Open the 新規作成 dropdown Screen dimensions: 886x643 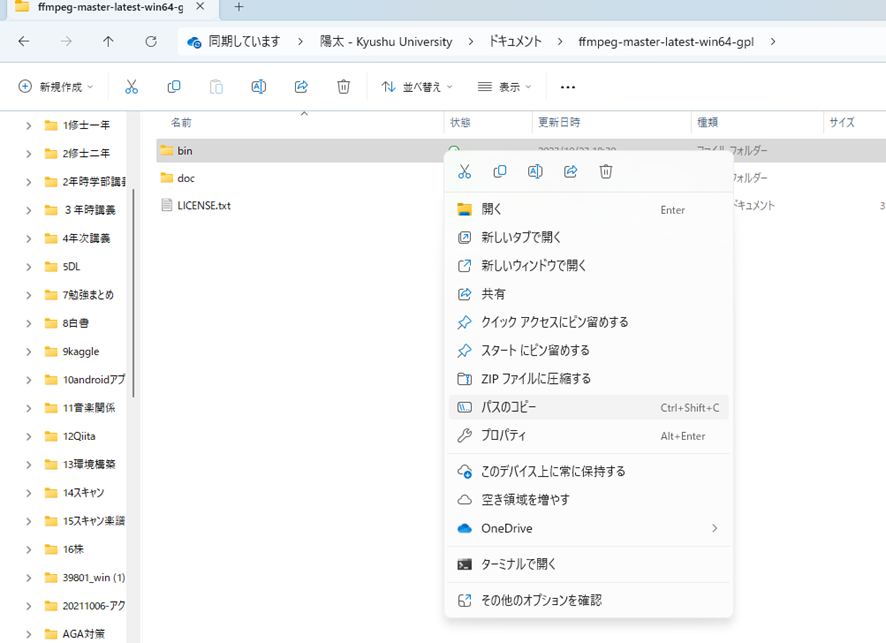tap(55, 87)
